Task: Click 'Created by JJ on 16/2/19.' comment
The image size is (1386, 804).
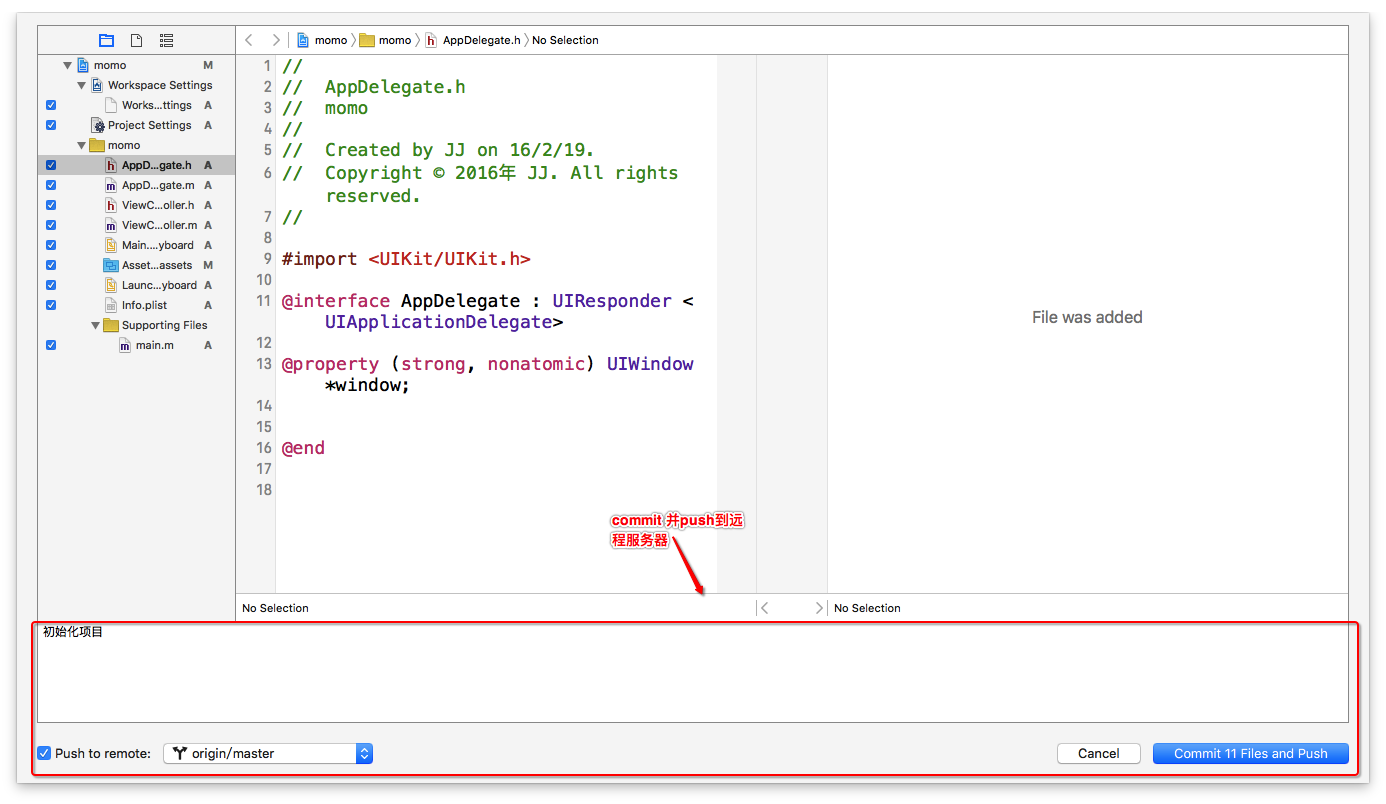Action: (460, 150)
